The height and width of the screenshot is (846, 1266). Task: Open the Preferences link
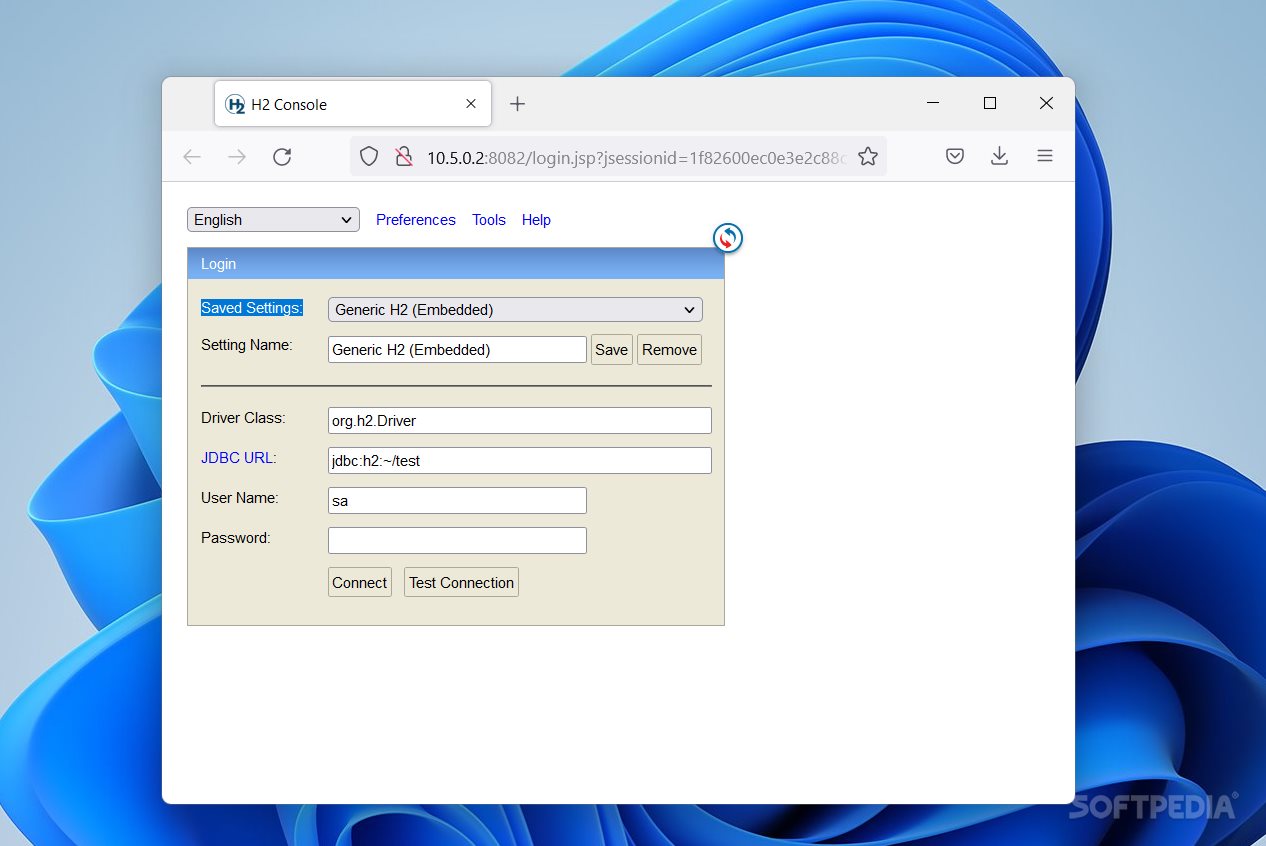coord(415,220)
